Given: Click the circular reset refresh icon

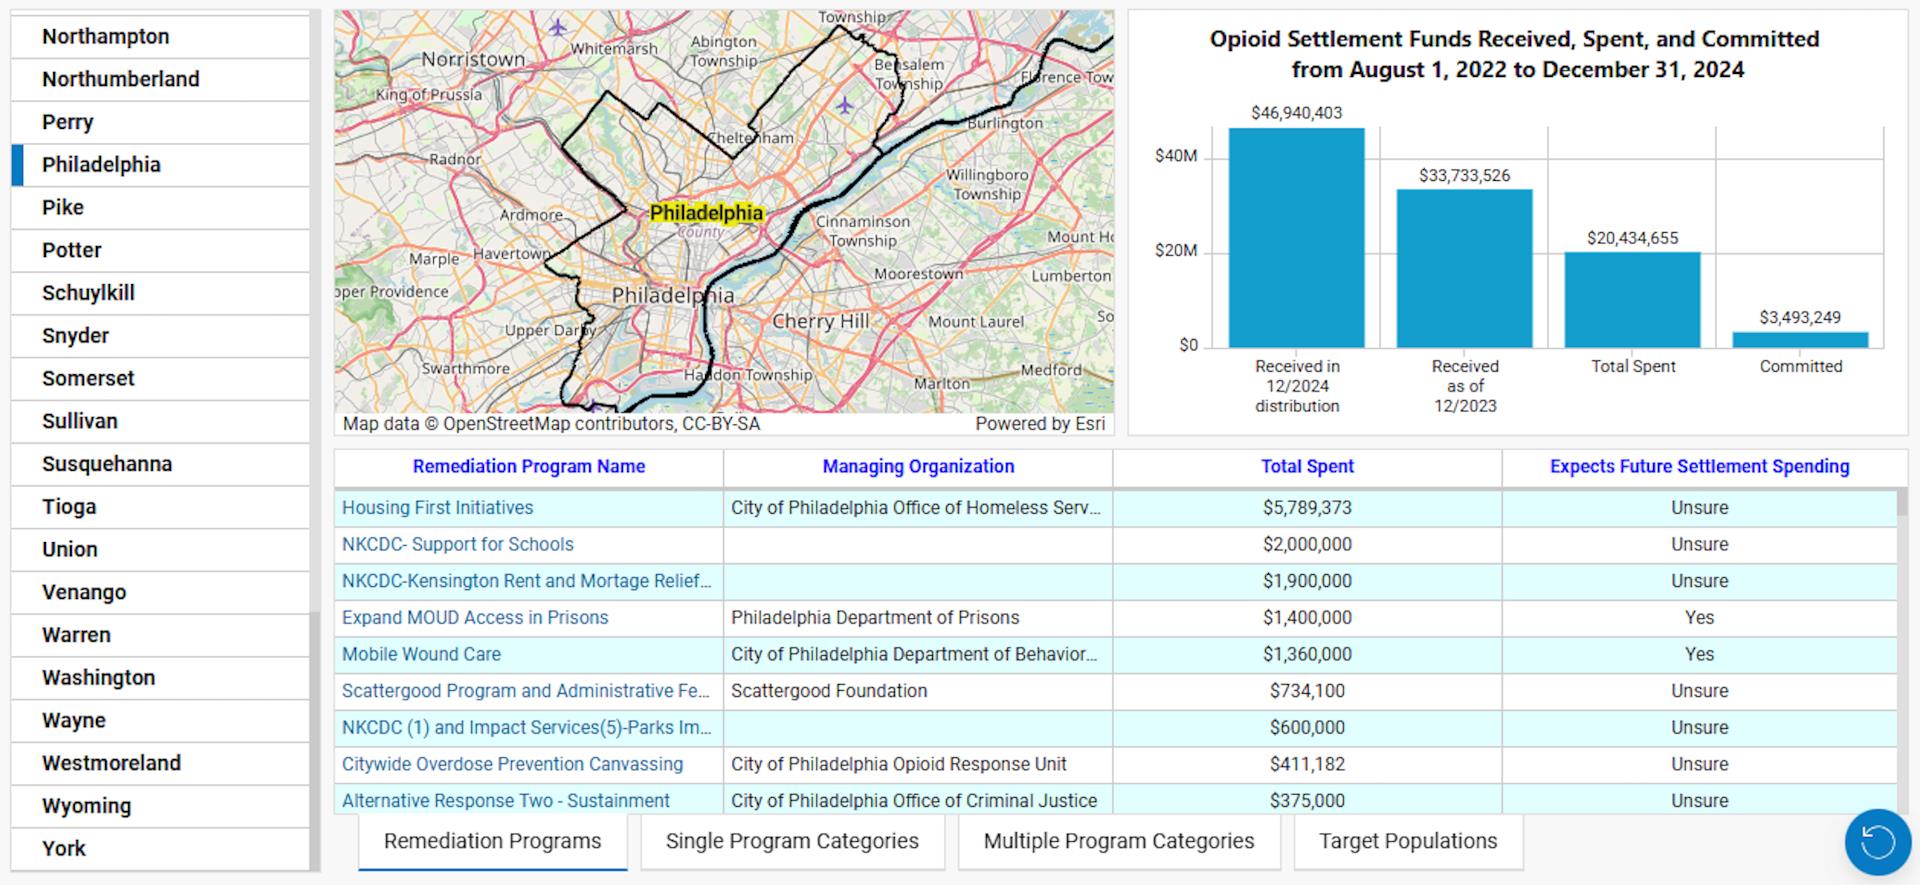Looking at the screenshot, I should click(x=1877, y=842).
